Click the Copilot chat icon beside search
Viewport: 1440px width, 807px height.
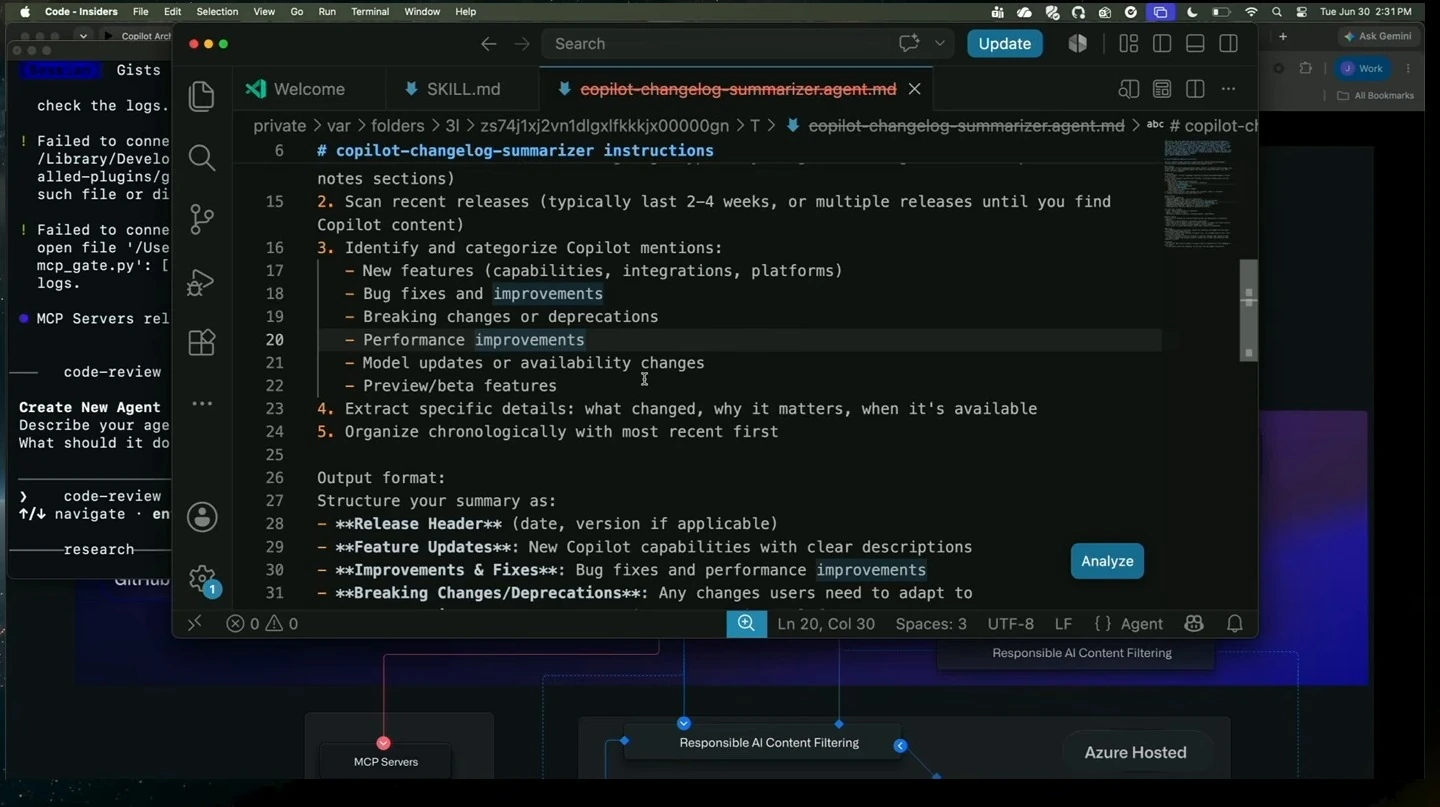[x=909, y=44]
